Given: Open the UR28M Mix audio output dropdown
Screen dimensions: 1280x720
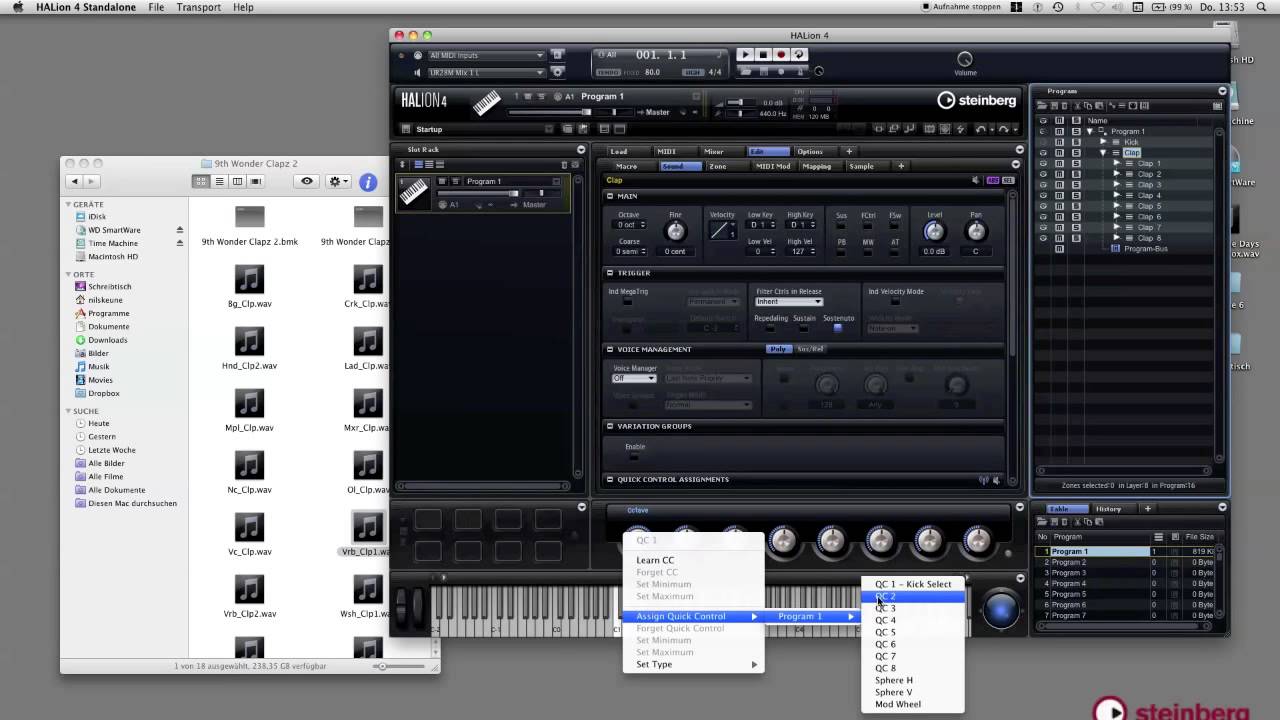Looking at the screenshot, I should pyautogui.click(x=486, y=72).
